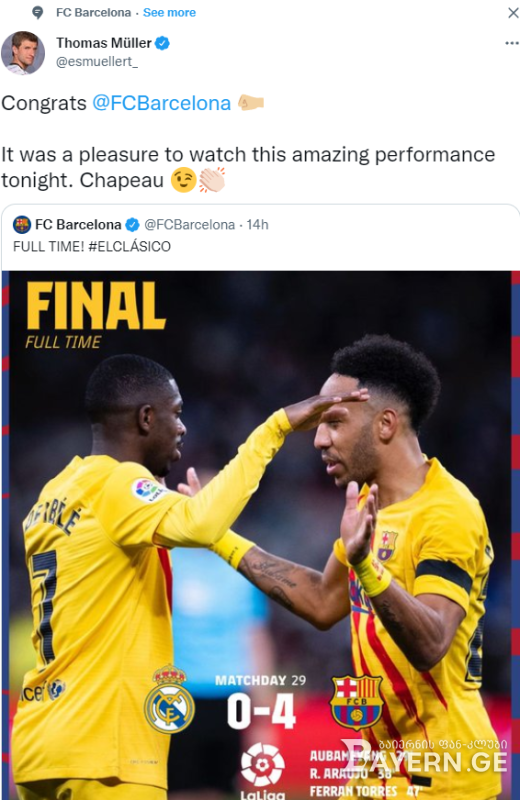Click the FULL TIME! quoted tweet text
Image resolution: width=520 pixels, height=800 pixels.
pyautogui.click(x=48, y=246)
